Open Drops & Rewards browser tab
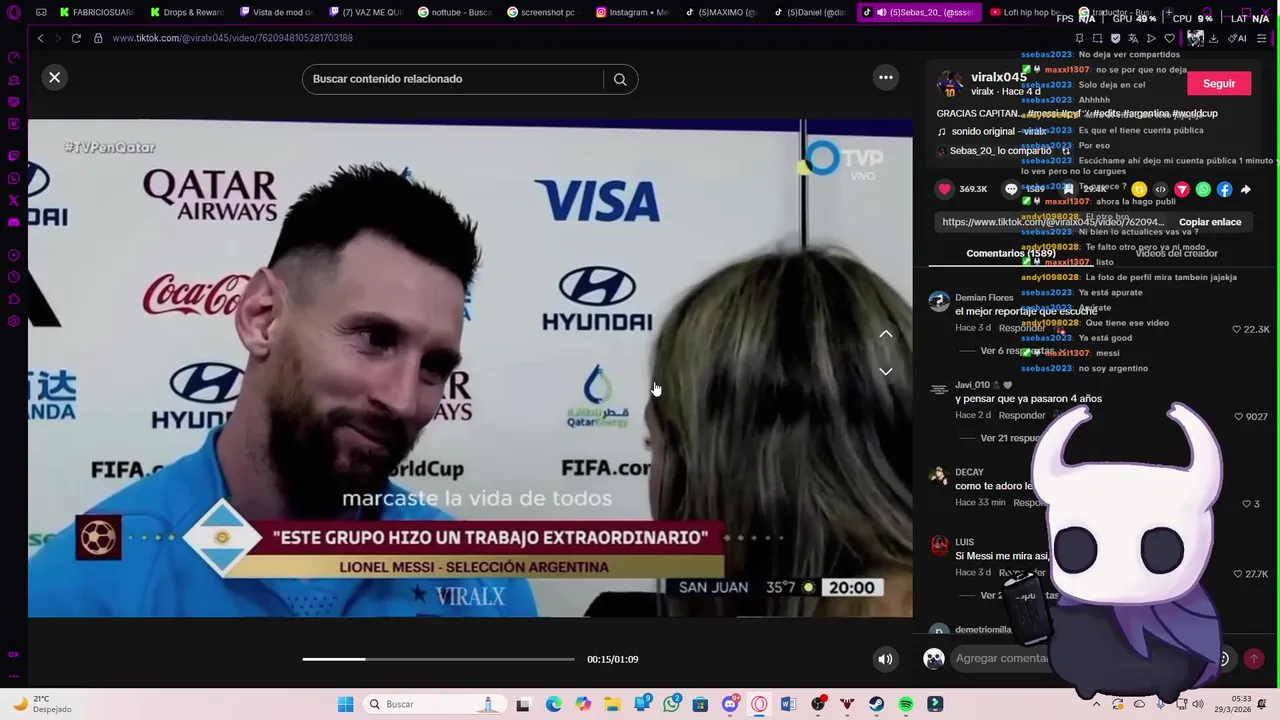This screenshot has height=720, width=1280. 187,12
